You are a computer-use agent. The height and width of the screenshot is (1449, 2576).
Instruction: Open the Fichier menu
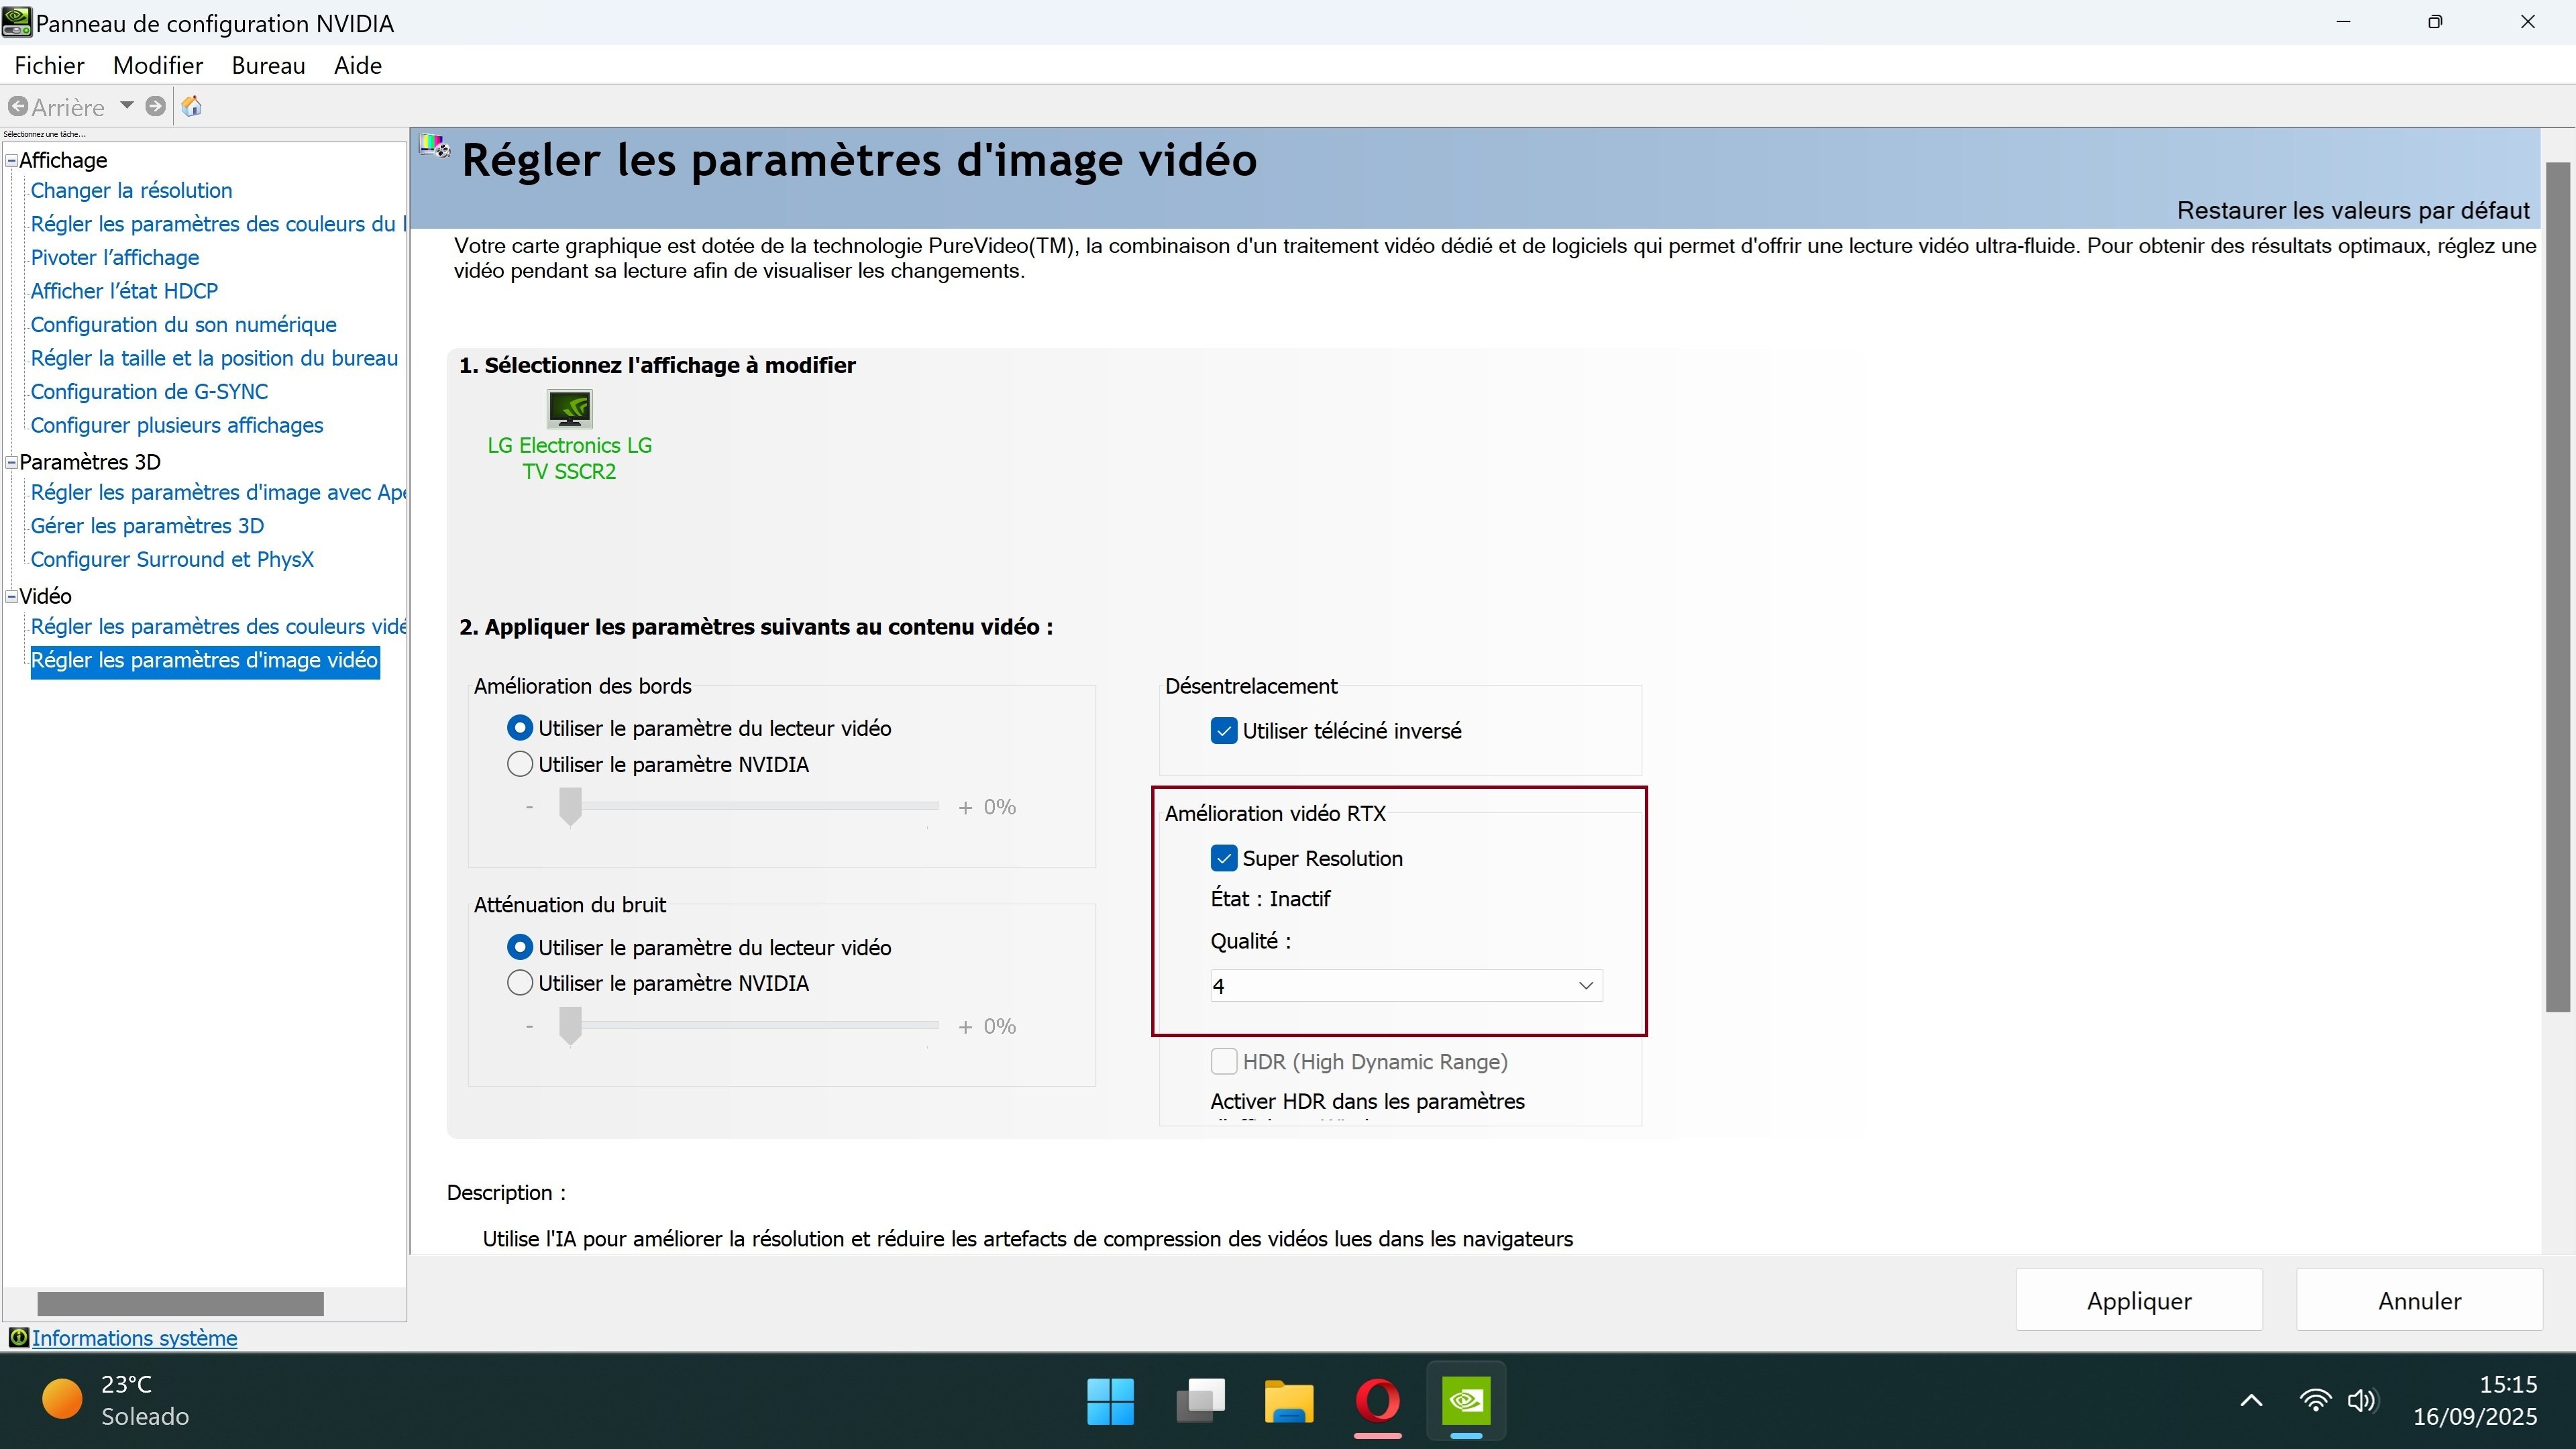coord(50,65)
